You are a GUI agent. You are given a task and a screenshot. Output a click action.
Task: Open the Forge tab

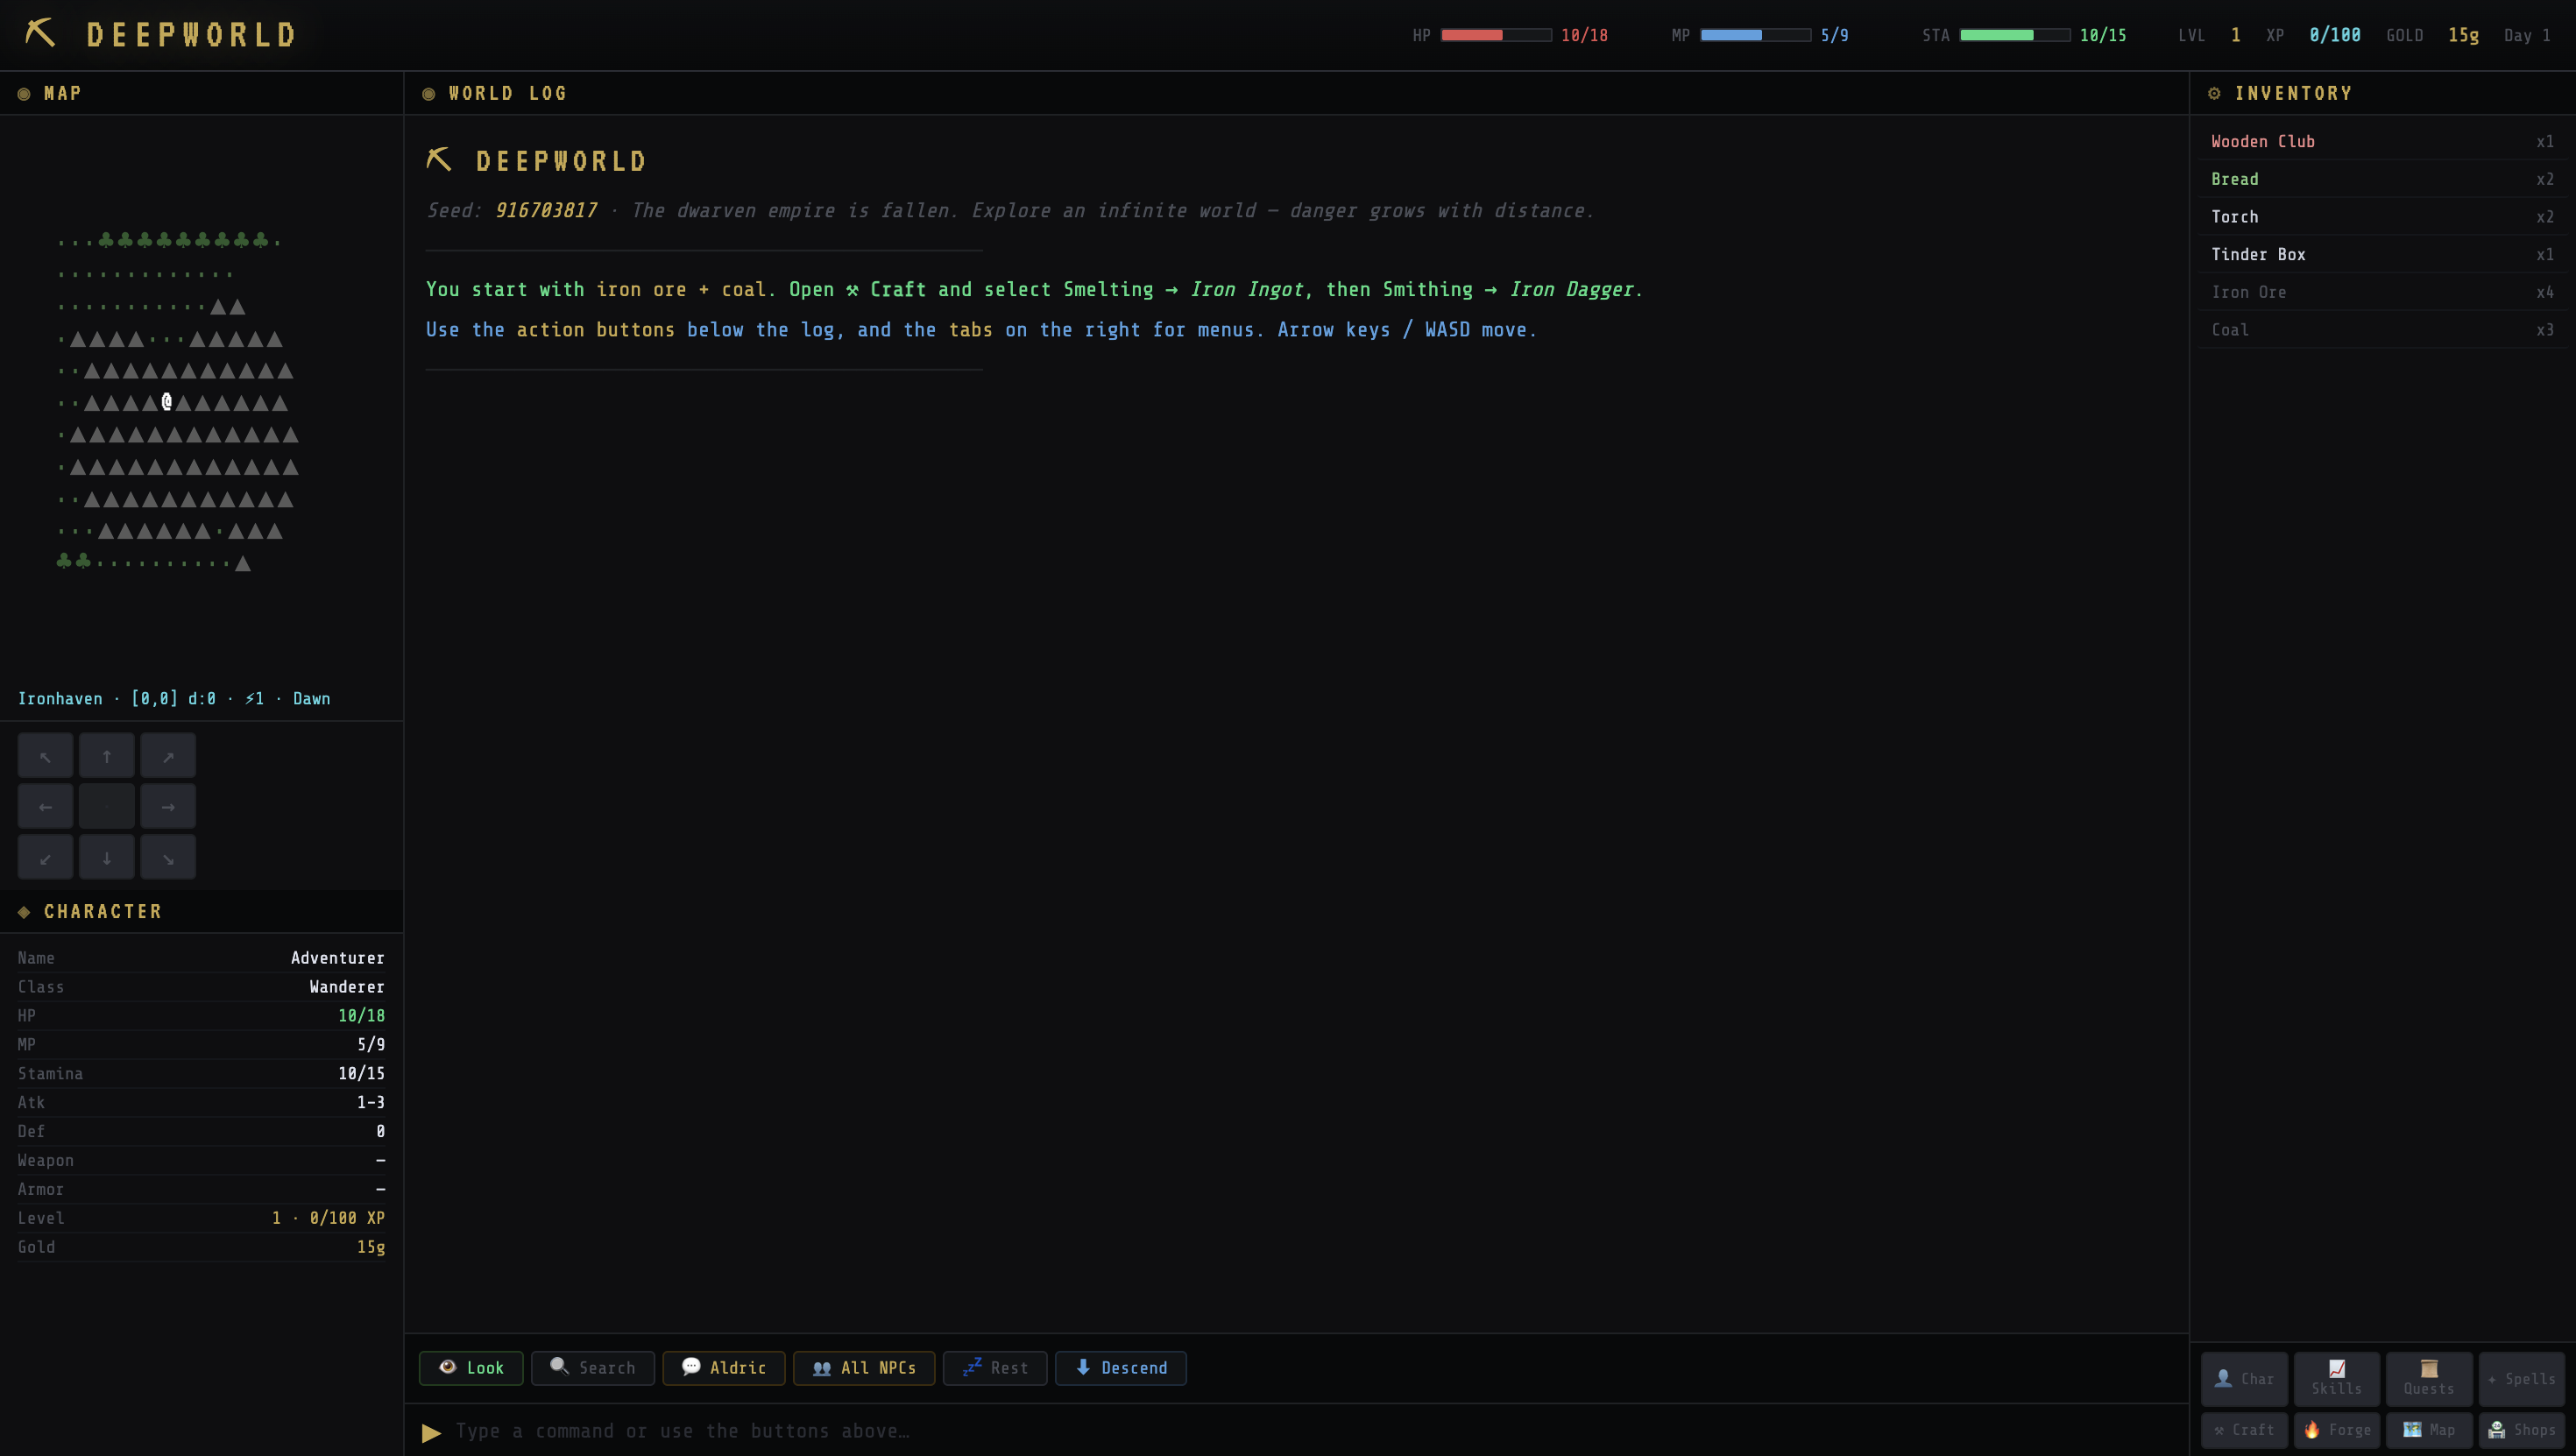pos(2336,1430)
